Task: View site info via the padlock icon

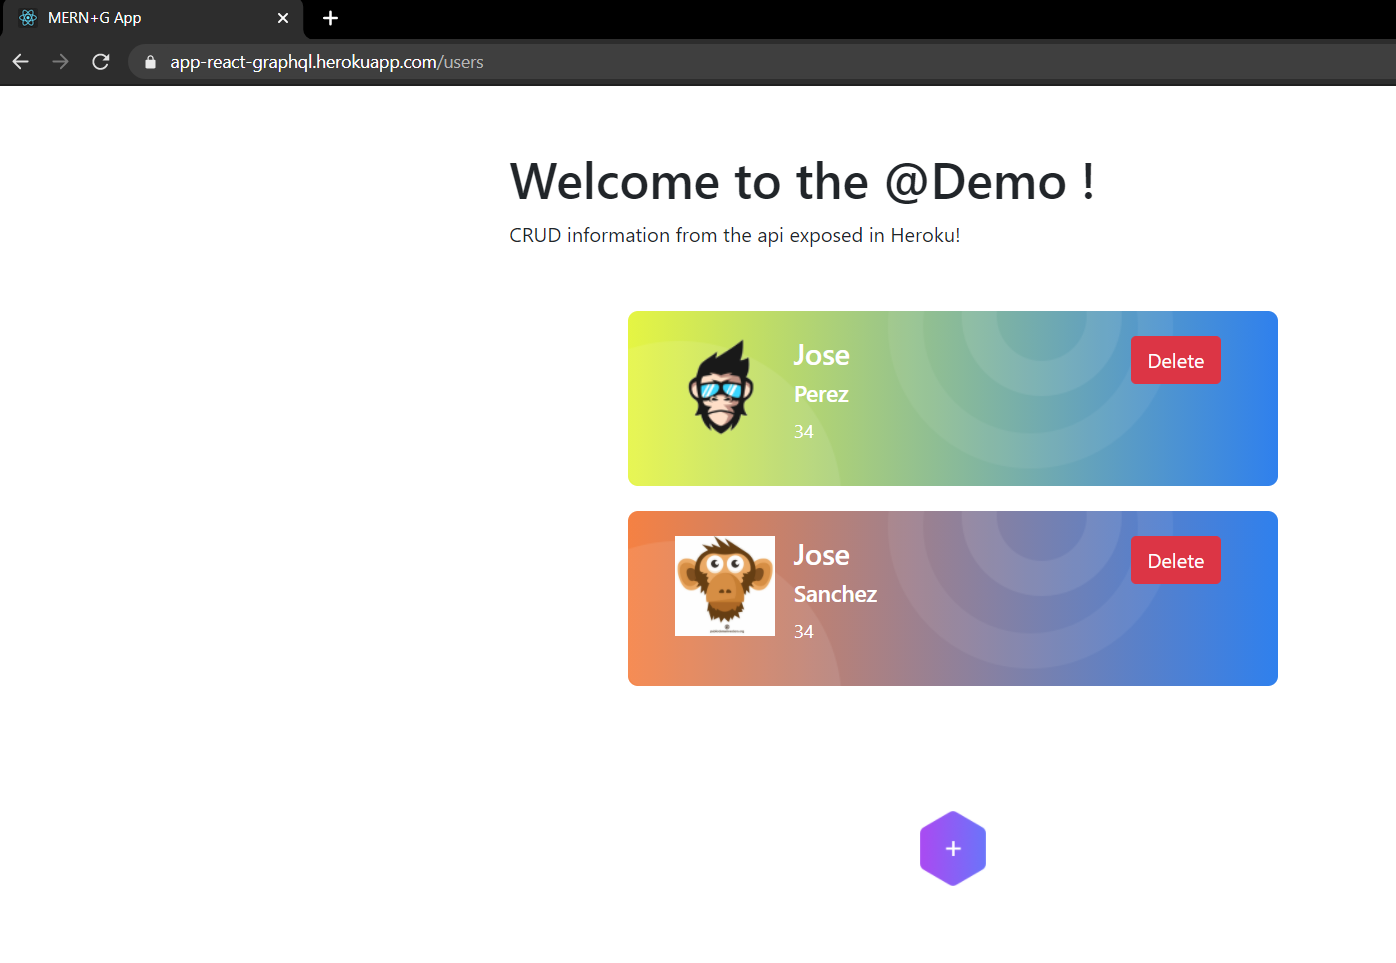Action: (x=151, y=62)
